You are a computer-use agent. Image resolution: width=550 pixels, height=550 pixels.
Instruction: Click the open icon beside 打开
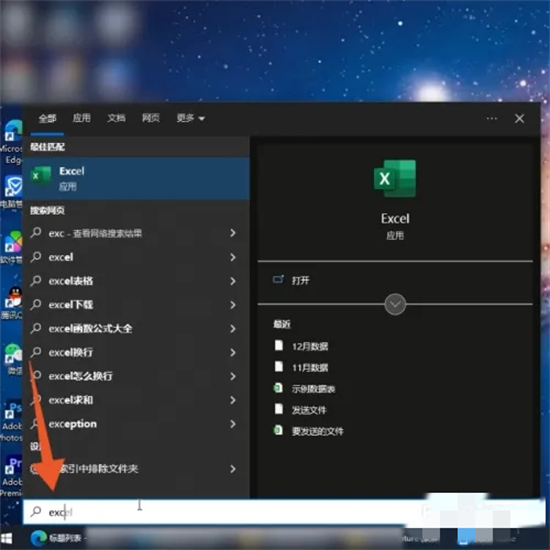coord(278,280)
